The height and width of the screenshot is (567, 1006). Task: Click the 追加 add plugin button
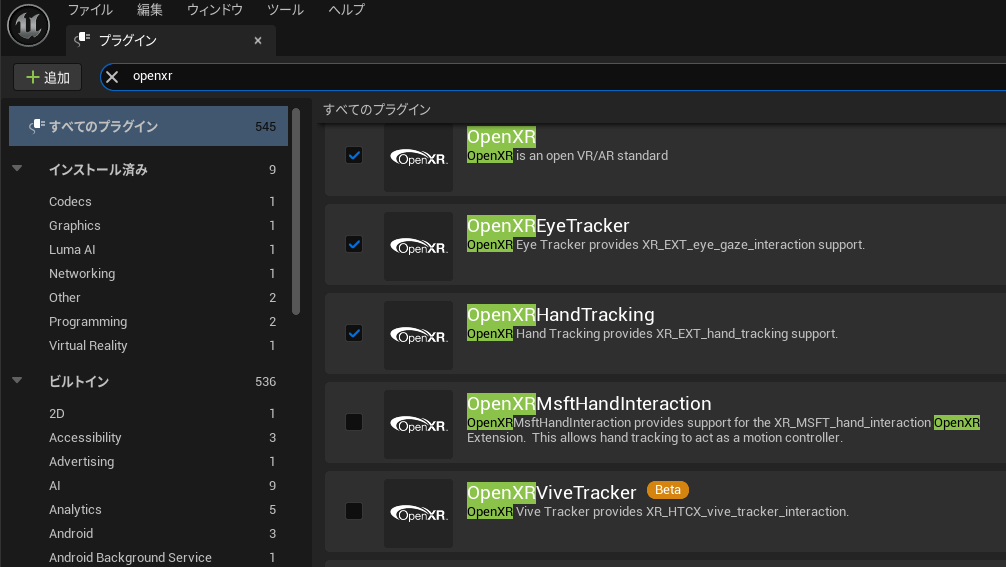pos(47,78)
